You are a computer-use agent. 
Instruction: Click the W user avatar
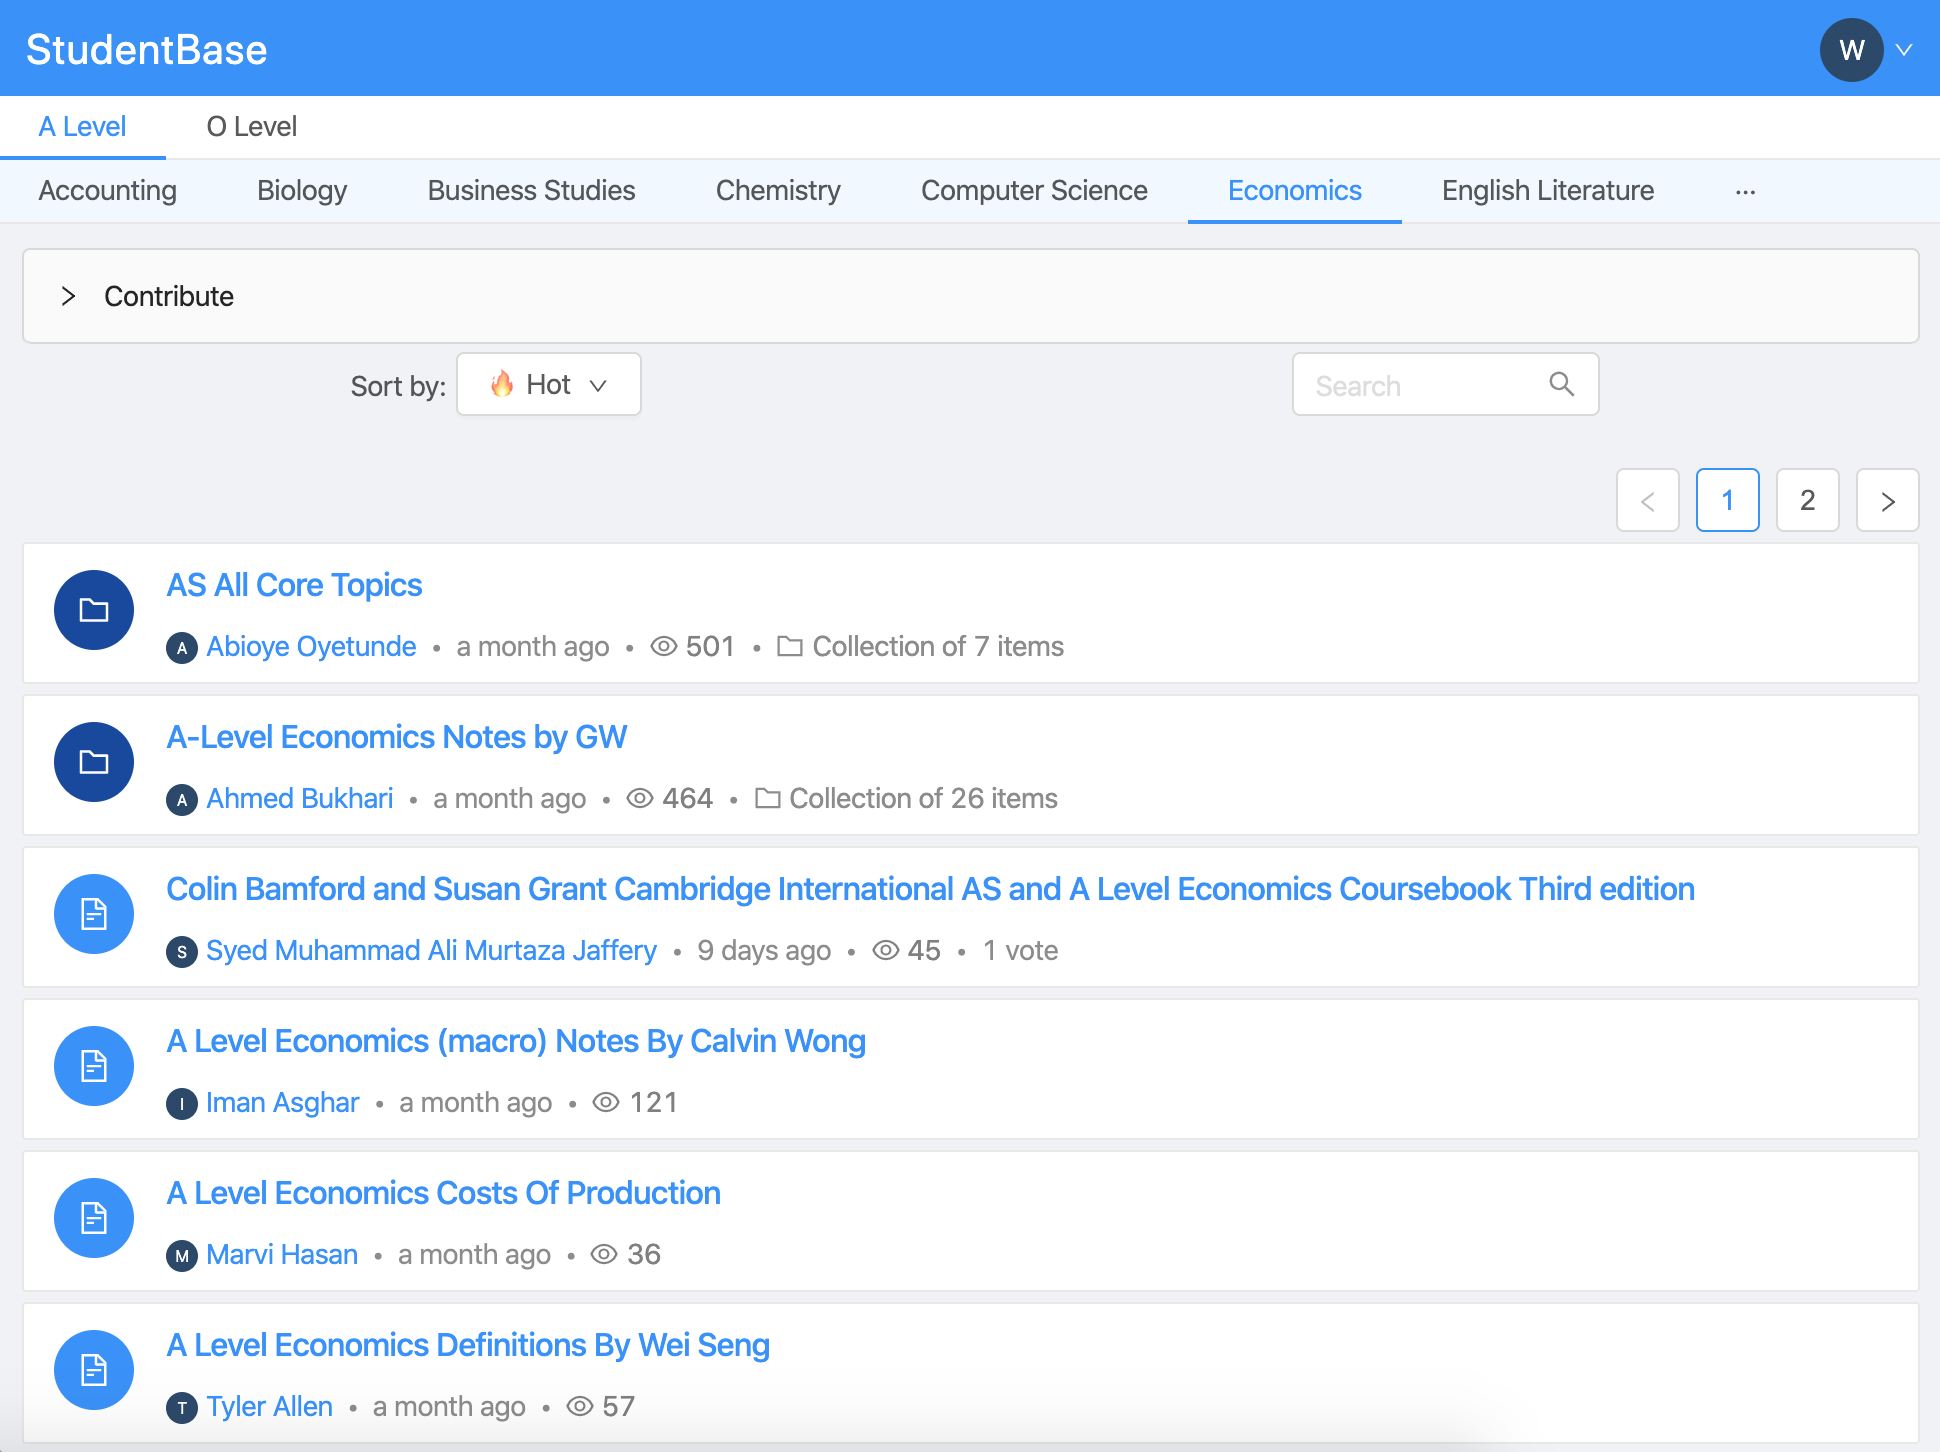pyautogui.click(x=1851, y=50)
